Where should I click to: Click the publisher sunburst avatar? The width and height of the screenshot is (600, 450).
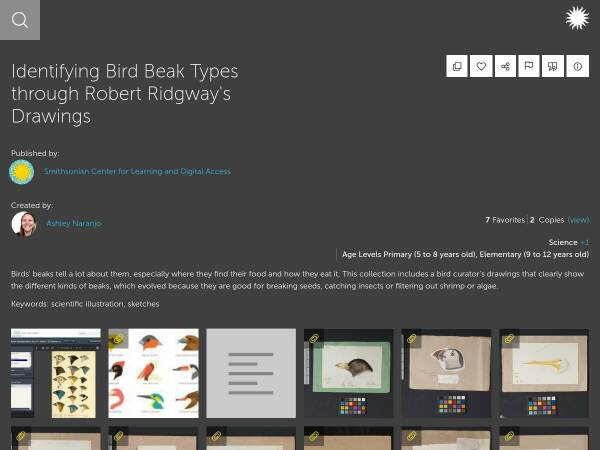(x=21, y=172)
